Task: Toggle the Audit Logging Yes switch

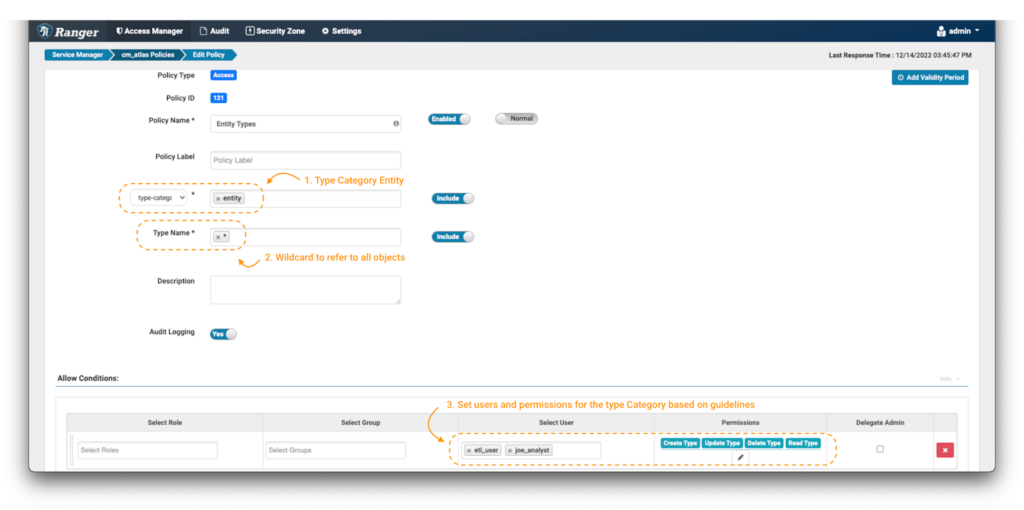Action: click(x=223, y=334)
